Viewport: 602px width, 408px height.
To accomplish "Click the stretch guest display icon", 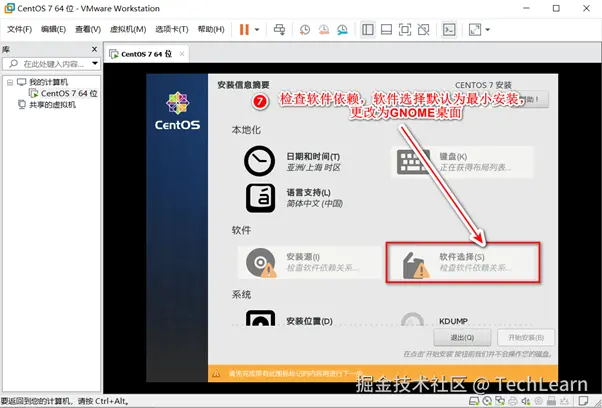I will pyautogui.click(x=475, y=30).
